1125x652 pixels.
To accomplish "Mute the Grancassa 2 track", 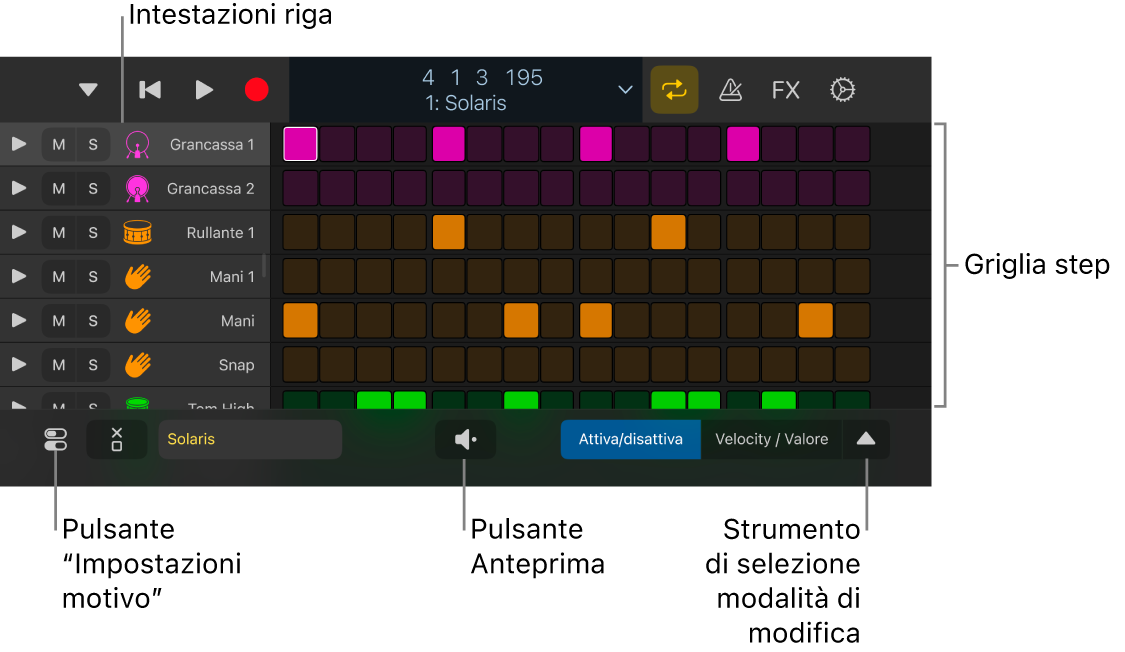I will (x=58, y=188).
